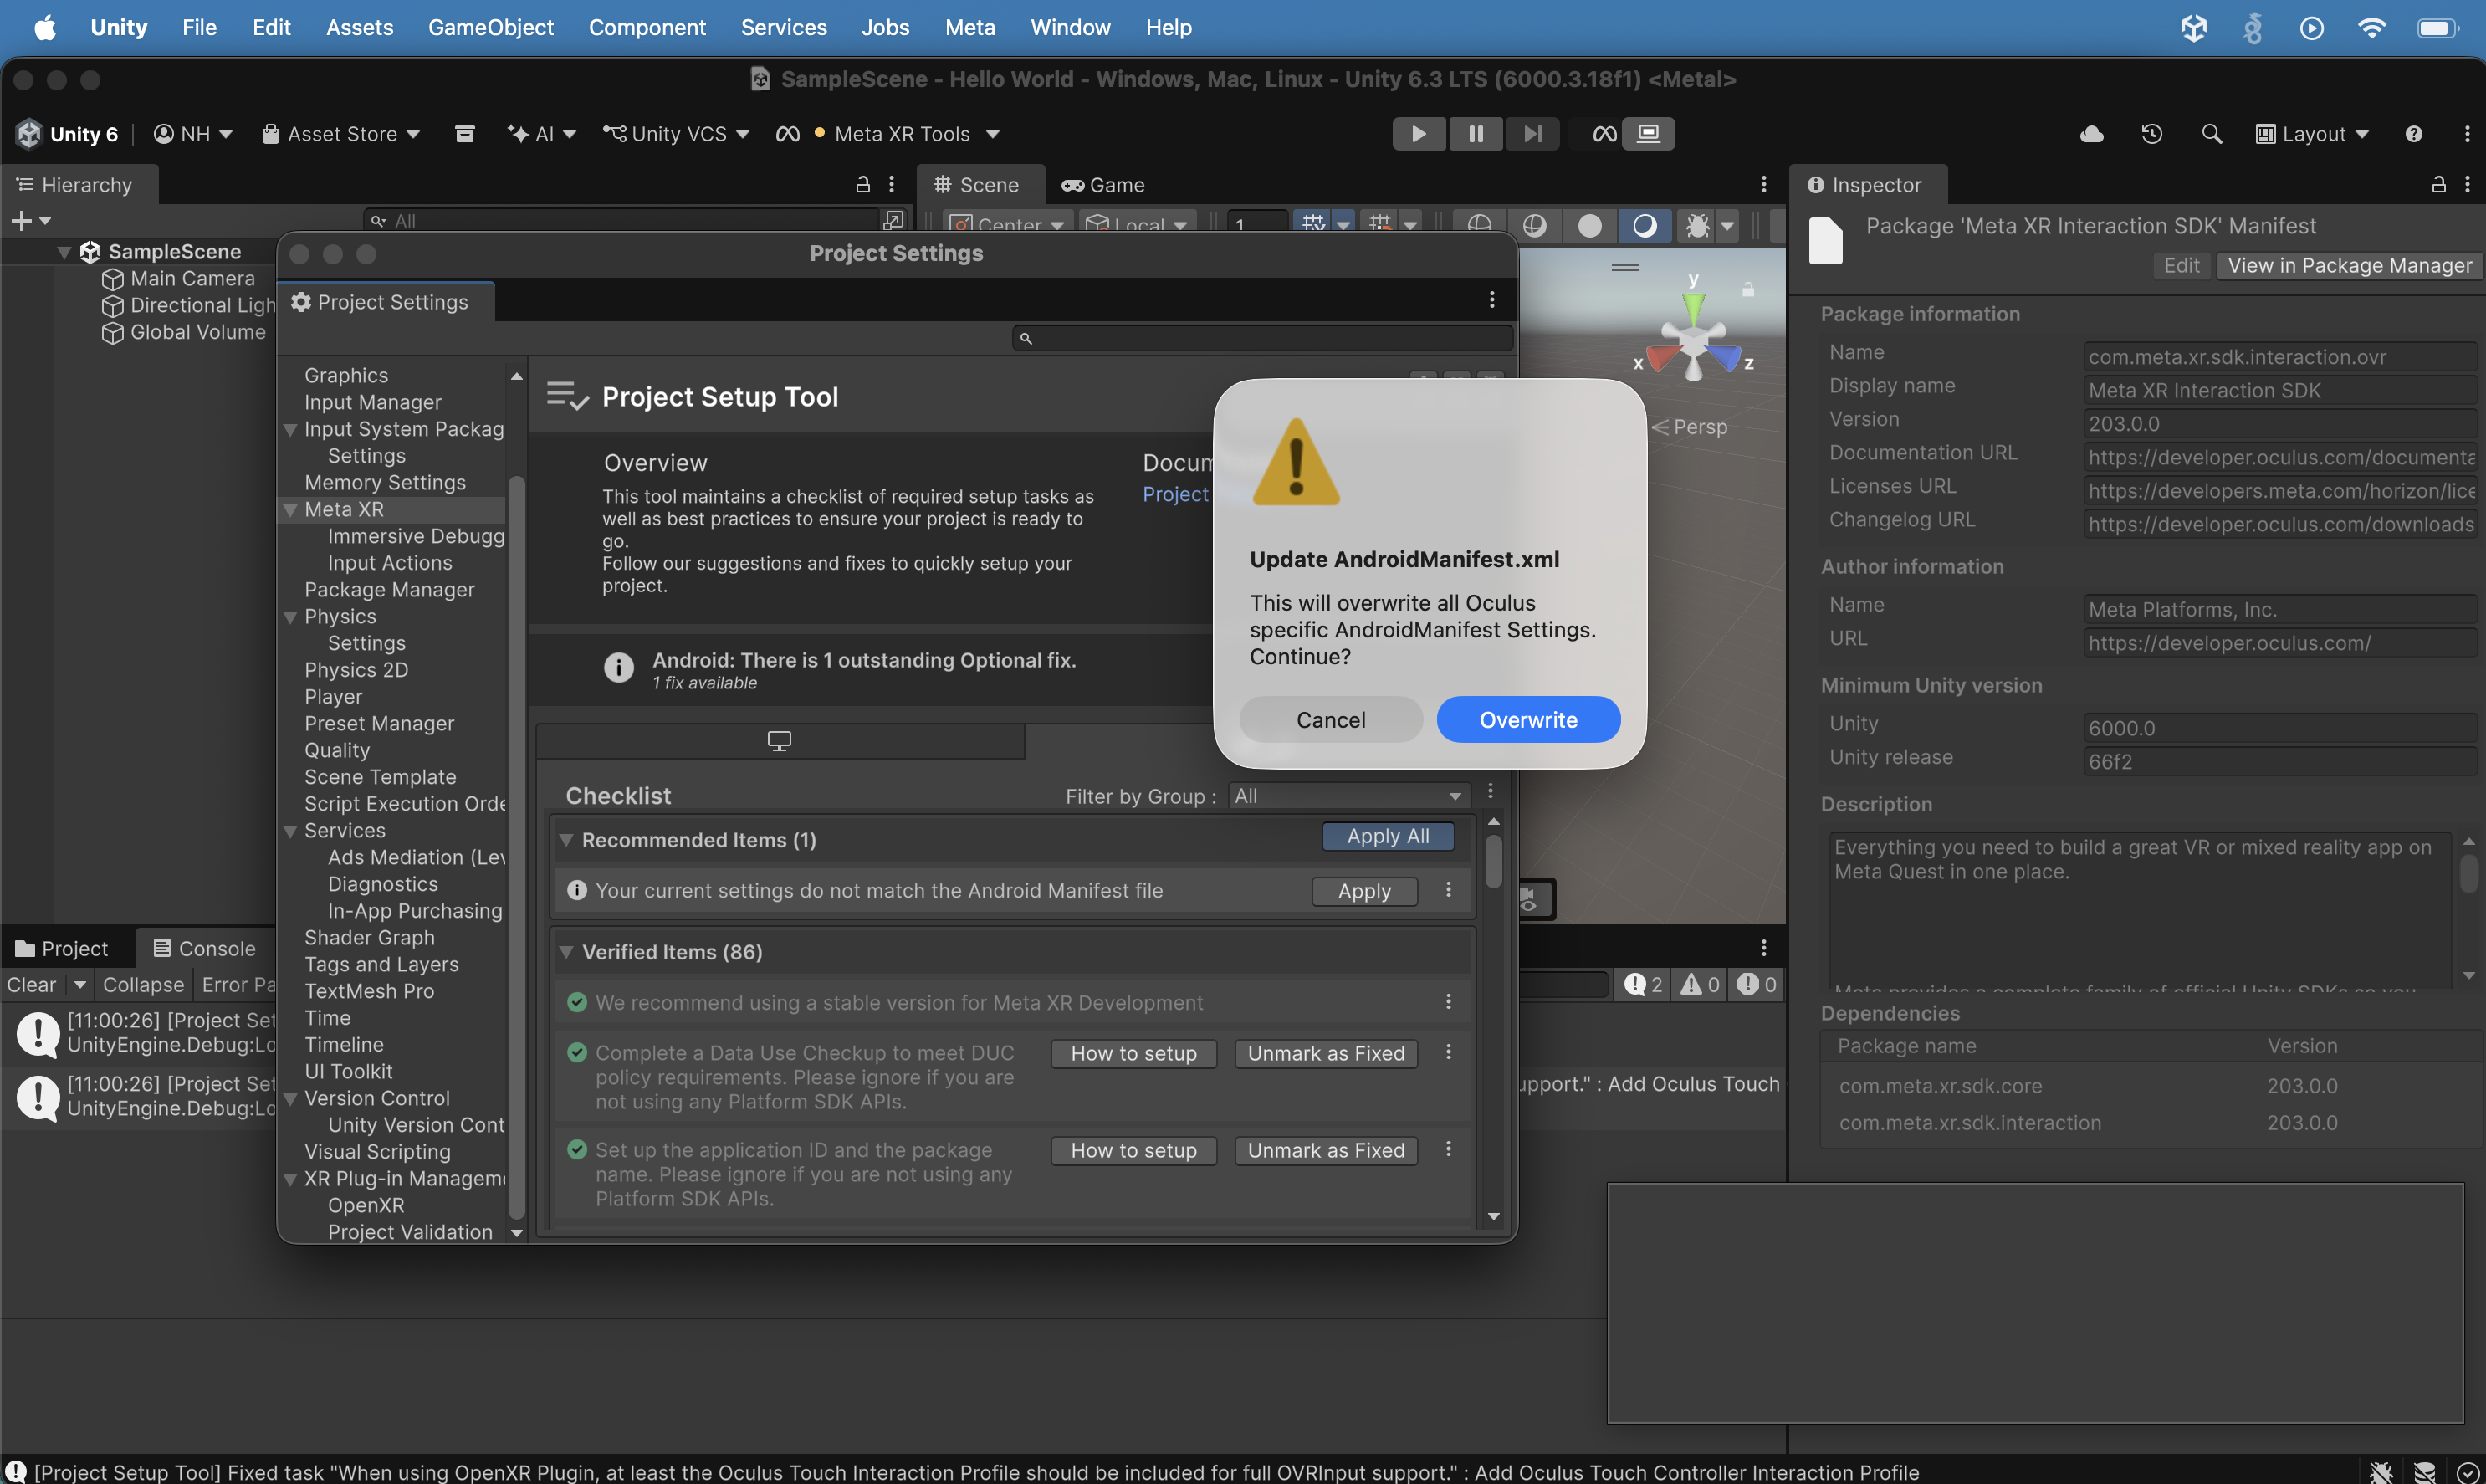
Task: Click the Unity 6 logo button
Action: [x=69, y=134]
